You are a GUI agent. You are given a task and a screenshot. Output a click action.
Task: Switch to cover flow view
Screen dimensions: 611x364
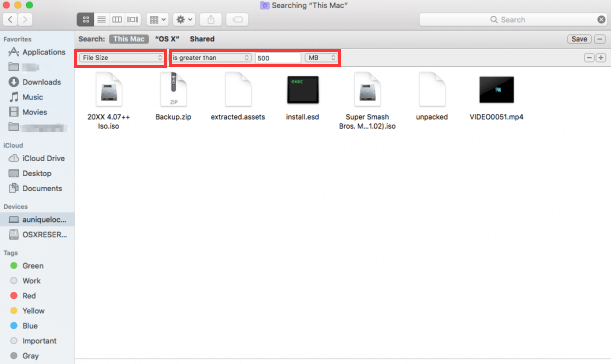(x=132, y=19)
